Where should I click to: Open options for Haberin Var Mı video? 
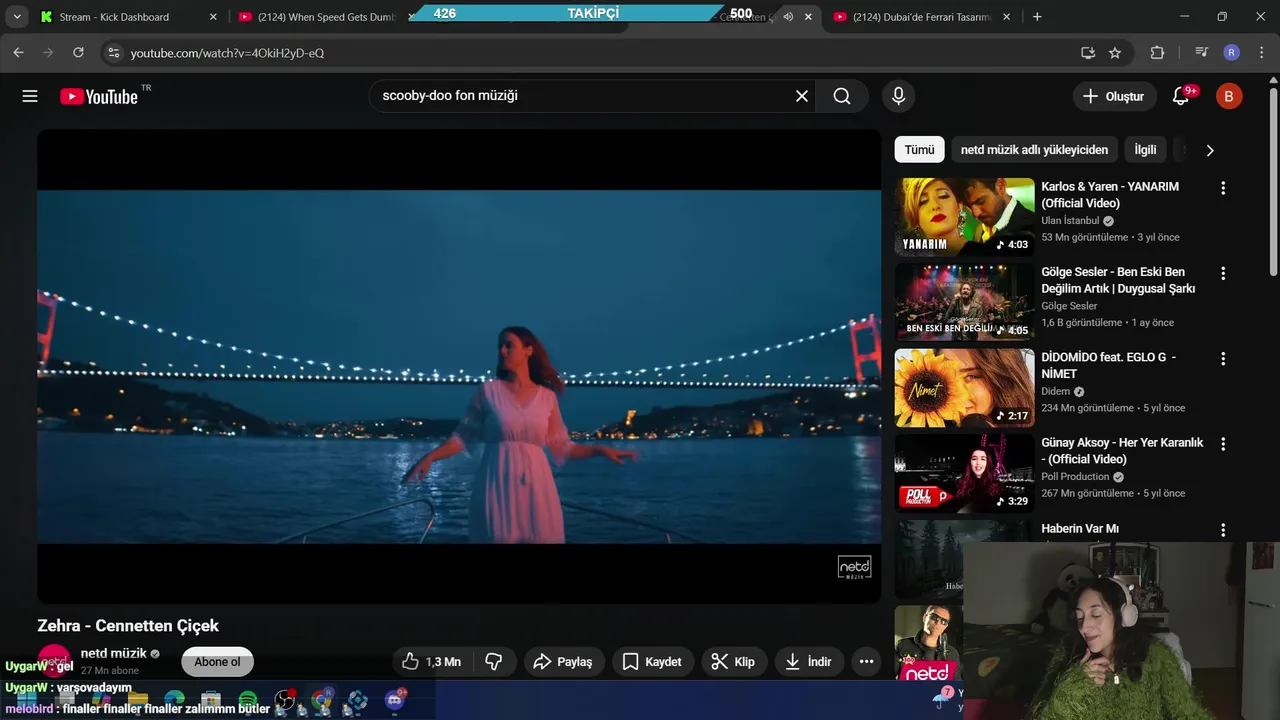(x=1222, y=530)
